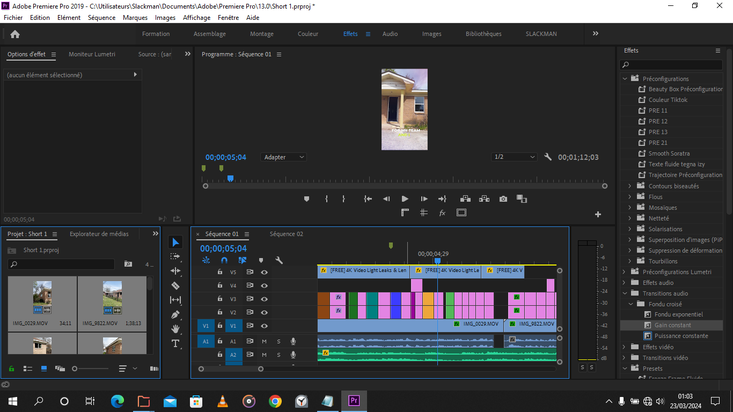Image resolution: width=733 pixels, height=412 pixels.
Task: Open the 1/2 playback resolution dropdown
Action: point(513,157)
